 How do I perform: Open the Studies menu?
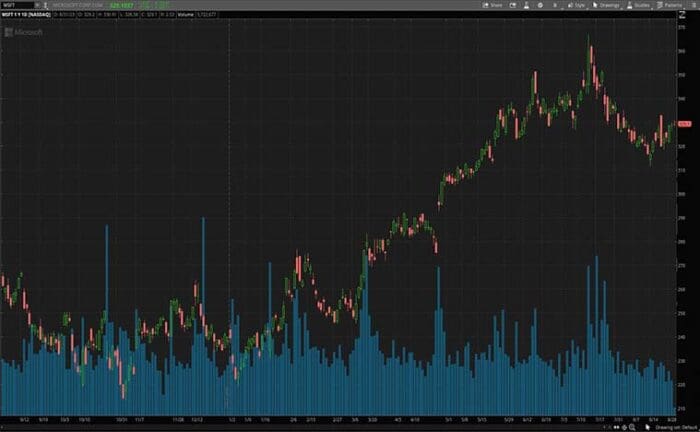click(638, 5)
